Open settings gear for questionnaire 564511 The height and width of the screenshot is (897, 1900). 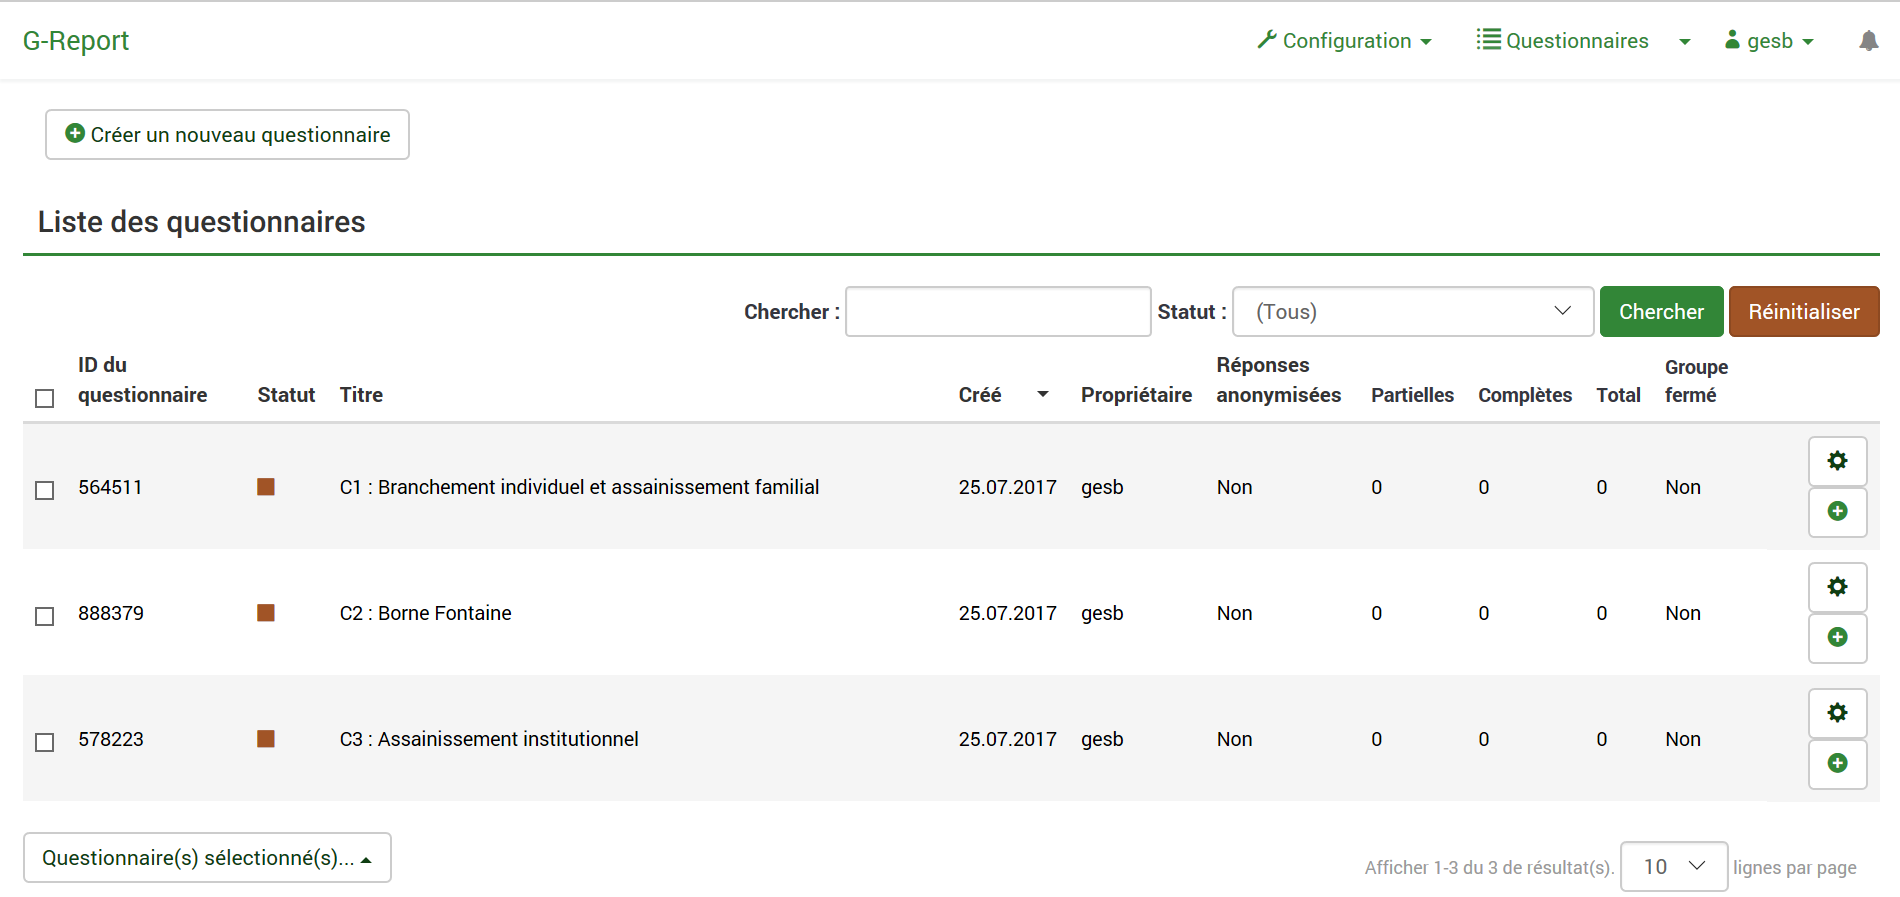(1837, 461)
